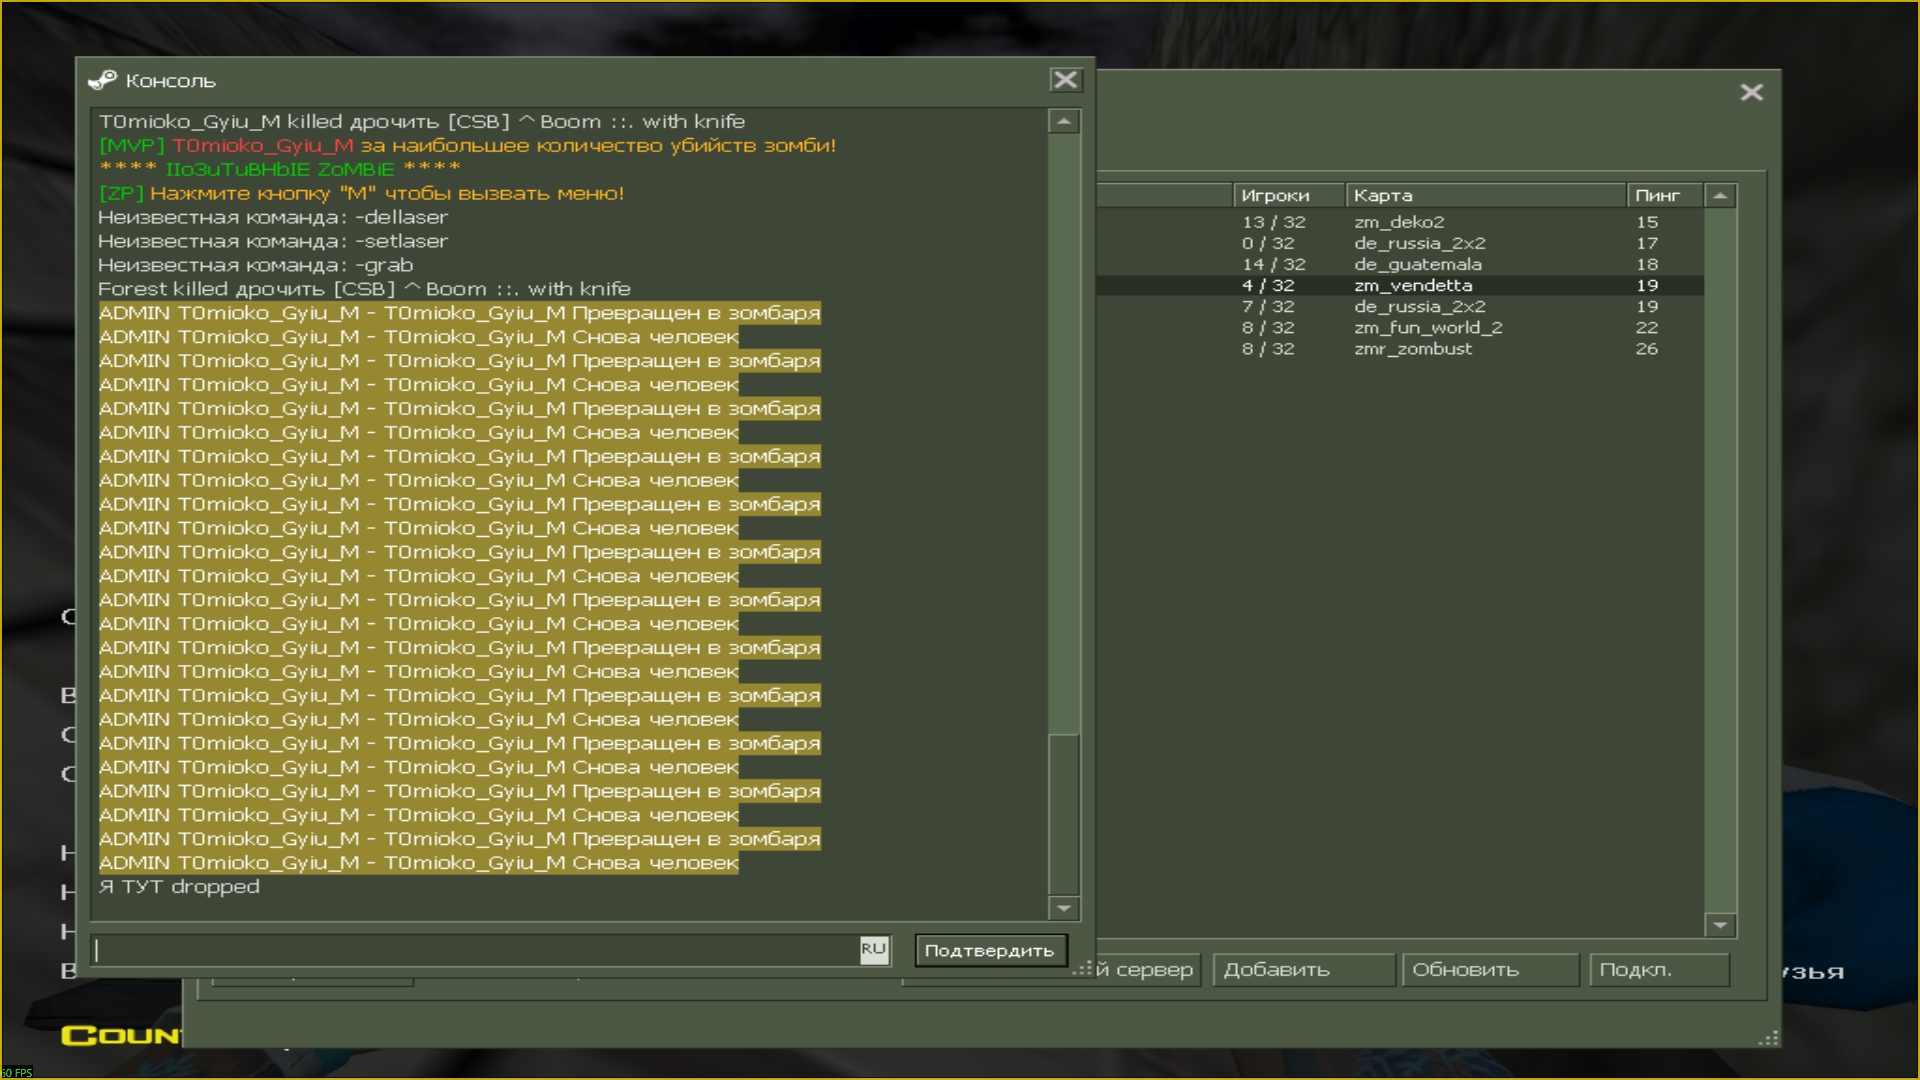Click the console command input field
This screenshot has height=1080, width=1920.
click(475, 950)
